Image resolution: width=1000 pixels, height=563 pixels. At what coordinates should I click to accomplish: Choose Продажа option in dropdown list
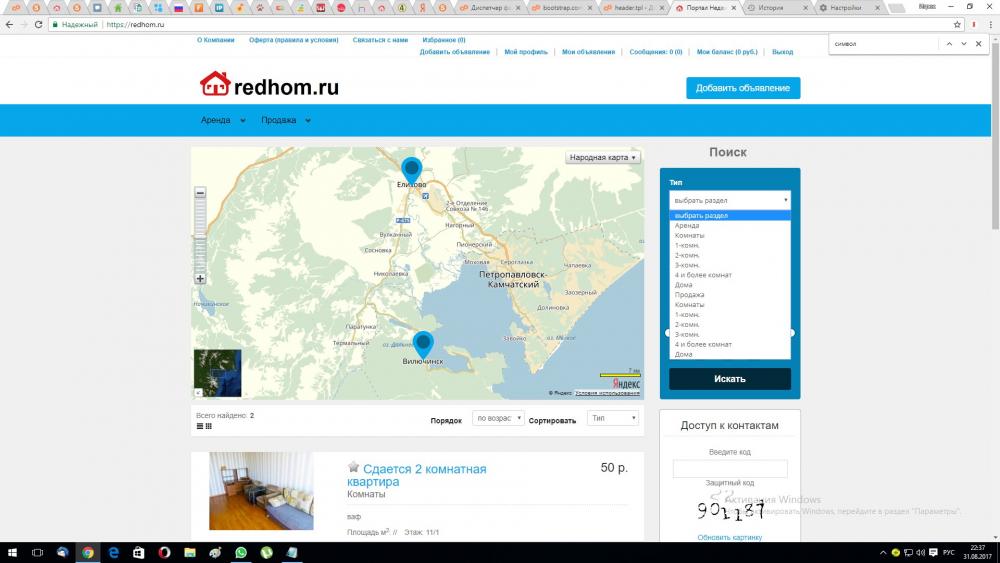730,295
